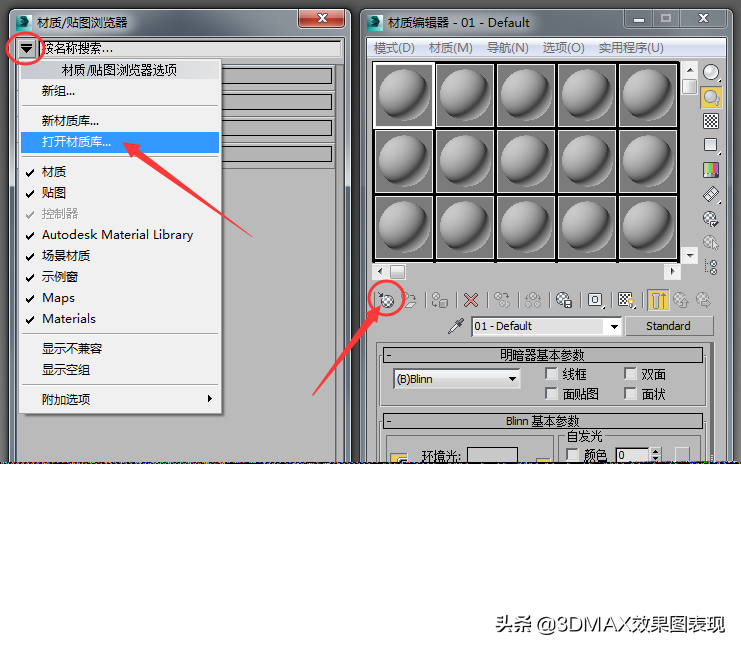Choose 新材质库... in the menu
The image size is (741, 650).
(x=120, y=121)
